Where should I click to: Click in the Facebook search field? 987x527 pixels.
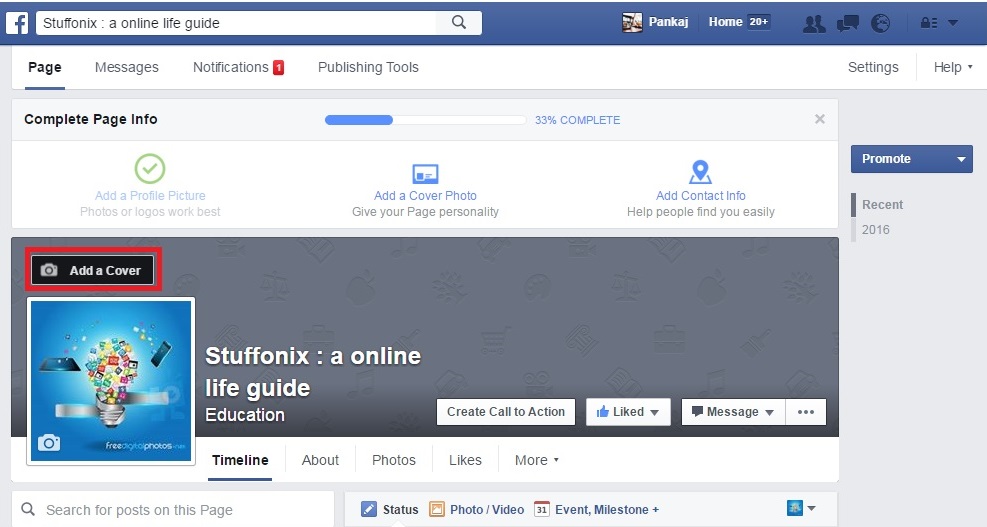238,23
